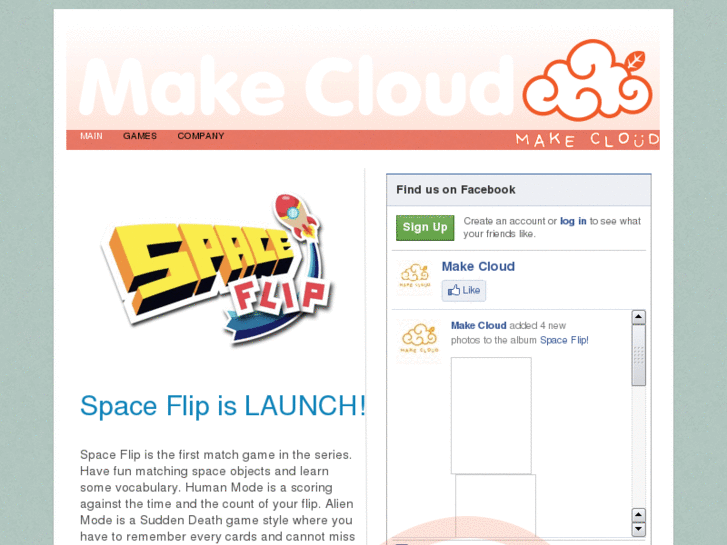Click the scroll-down arrow at the bottom of the feed scrollbar
This screenshot has height=545, width=727.
pos(638,529)
